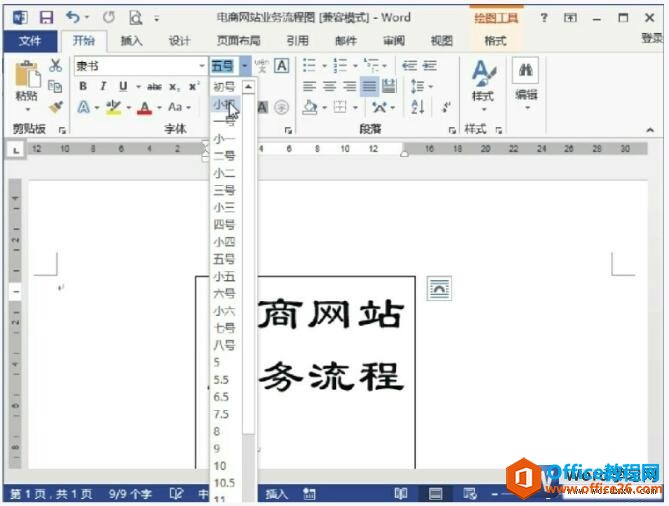This screenshot has height=506, width=669.
Task: Align text left
Action: pos(309,87)
